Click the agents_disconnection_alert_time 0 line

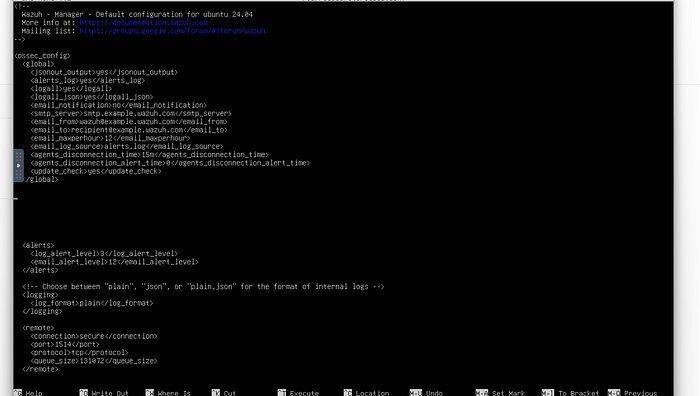coord(171,163)
